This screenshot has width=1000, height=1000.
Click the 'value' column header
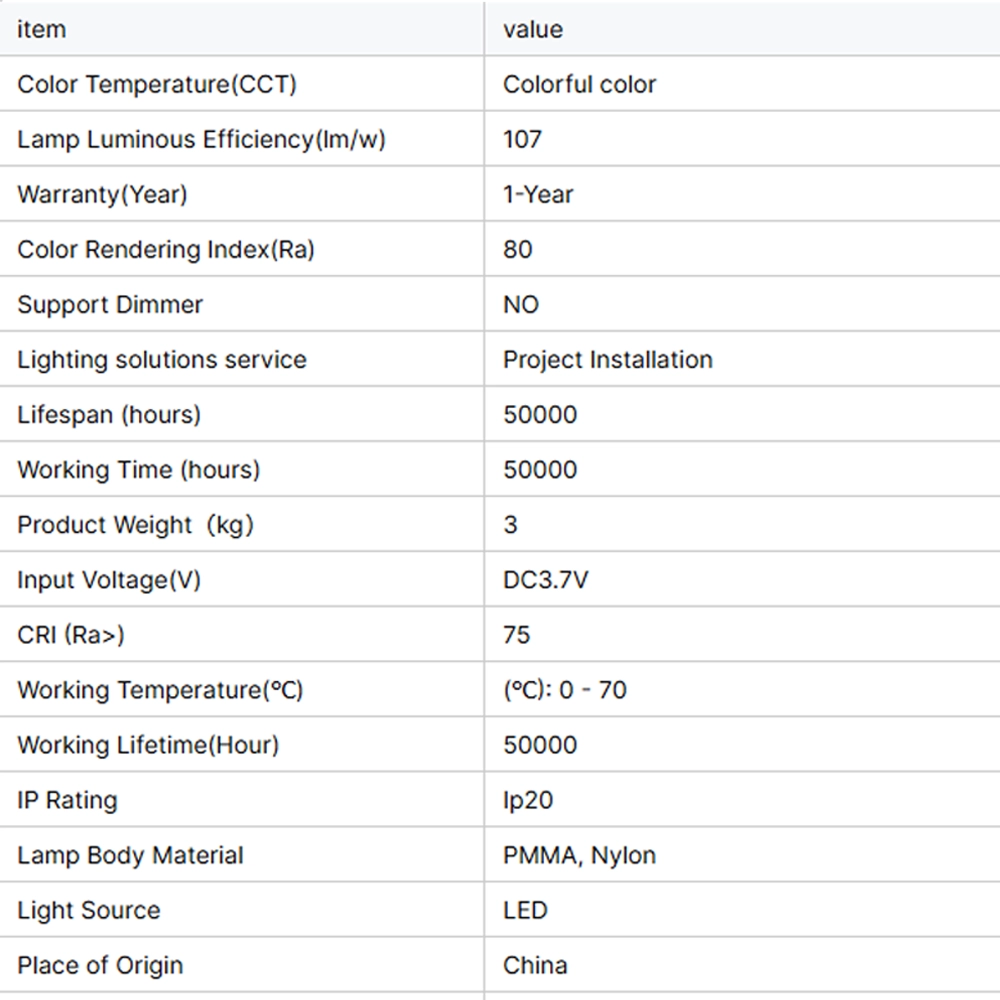(533, 30)
